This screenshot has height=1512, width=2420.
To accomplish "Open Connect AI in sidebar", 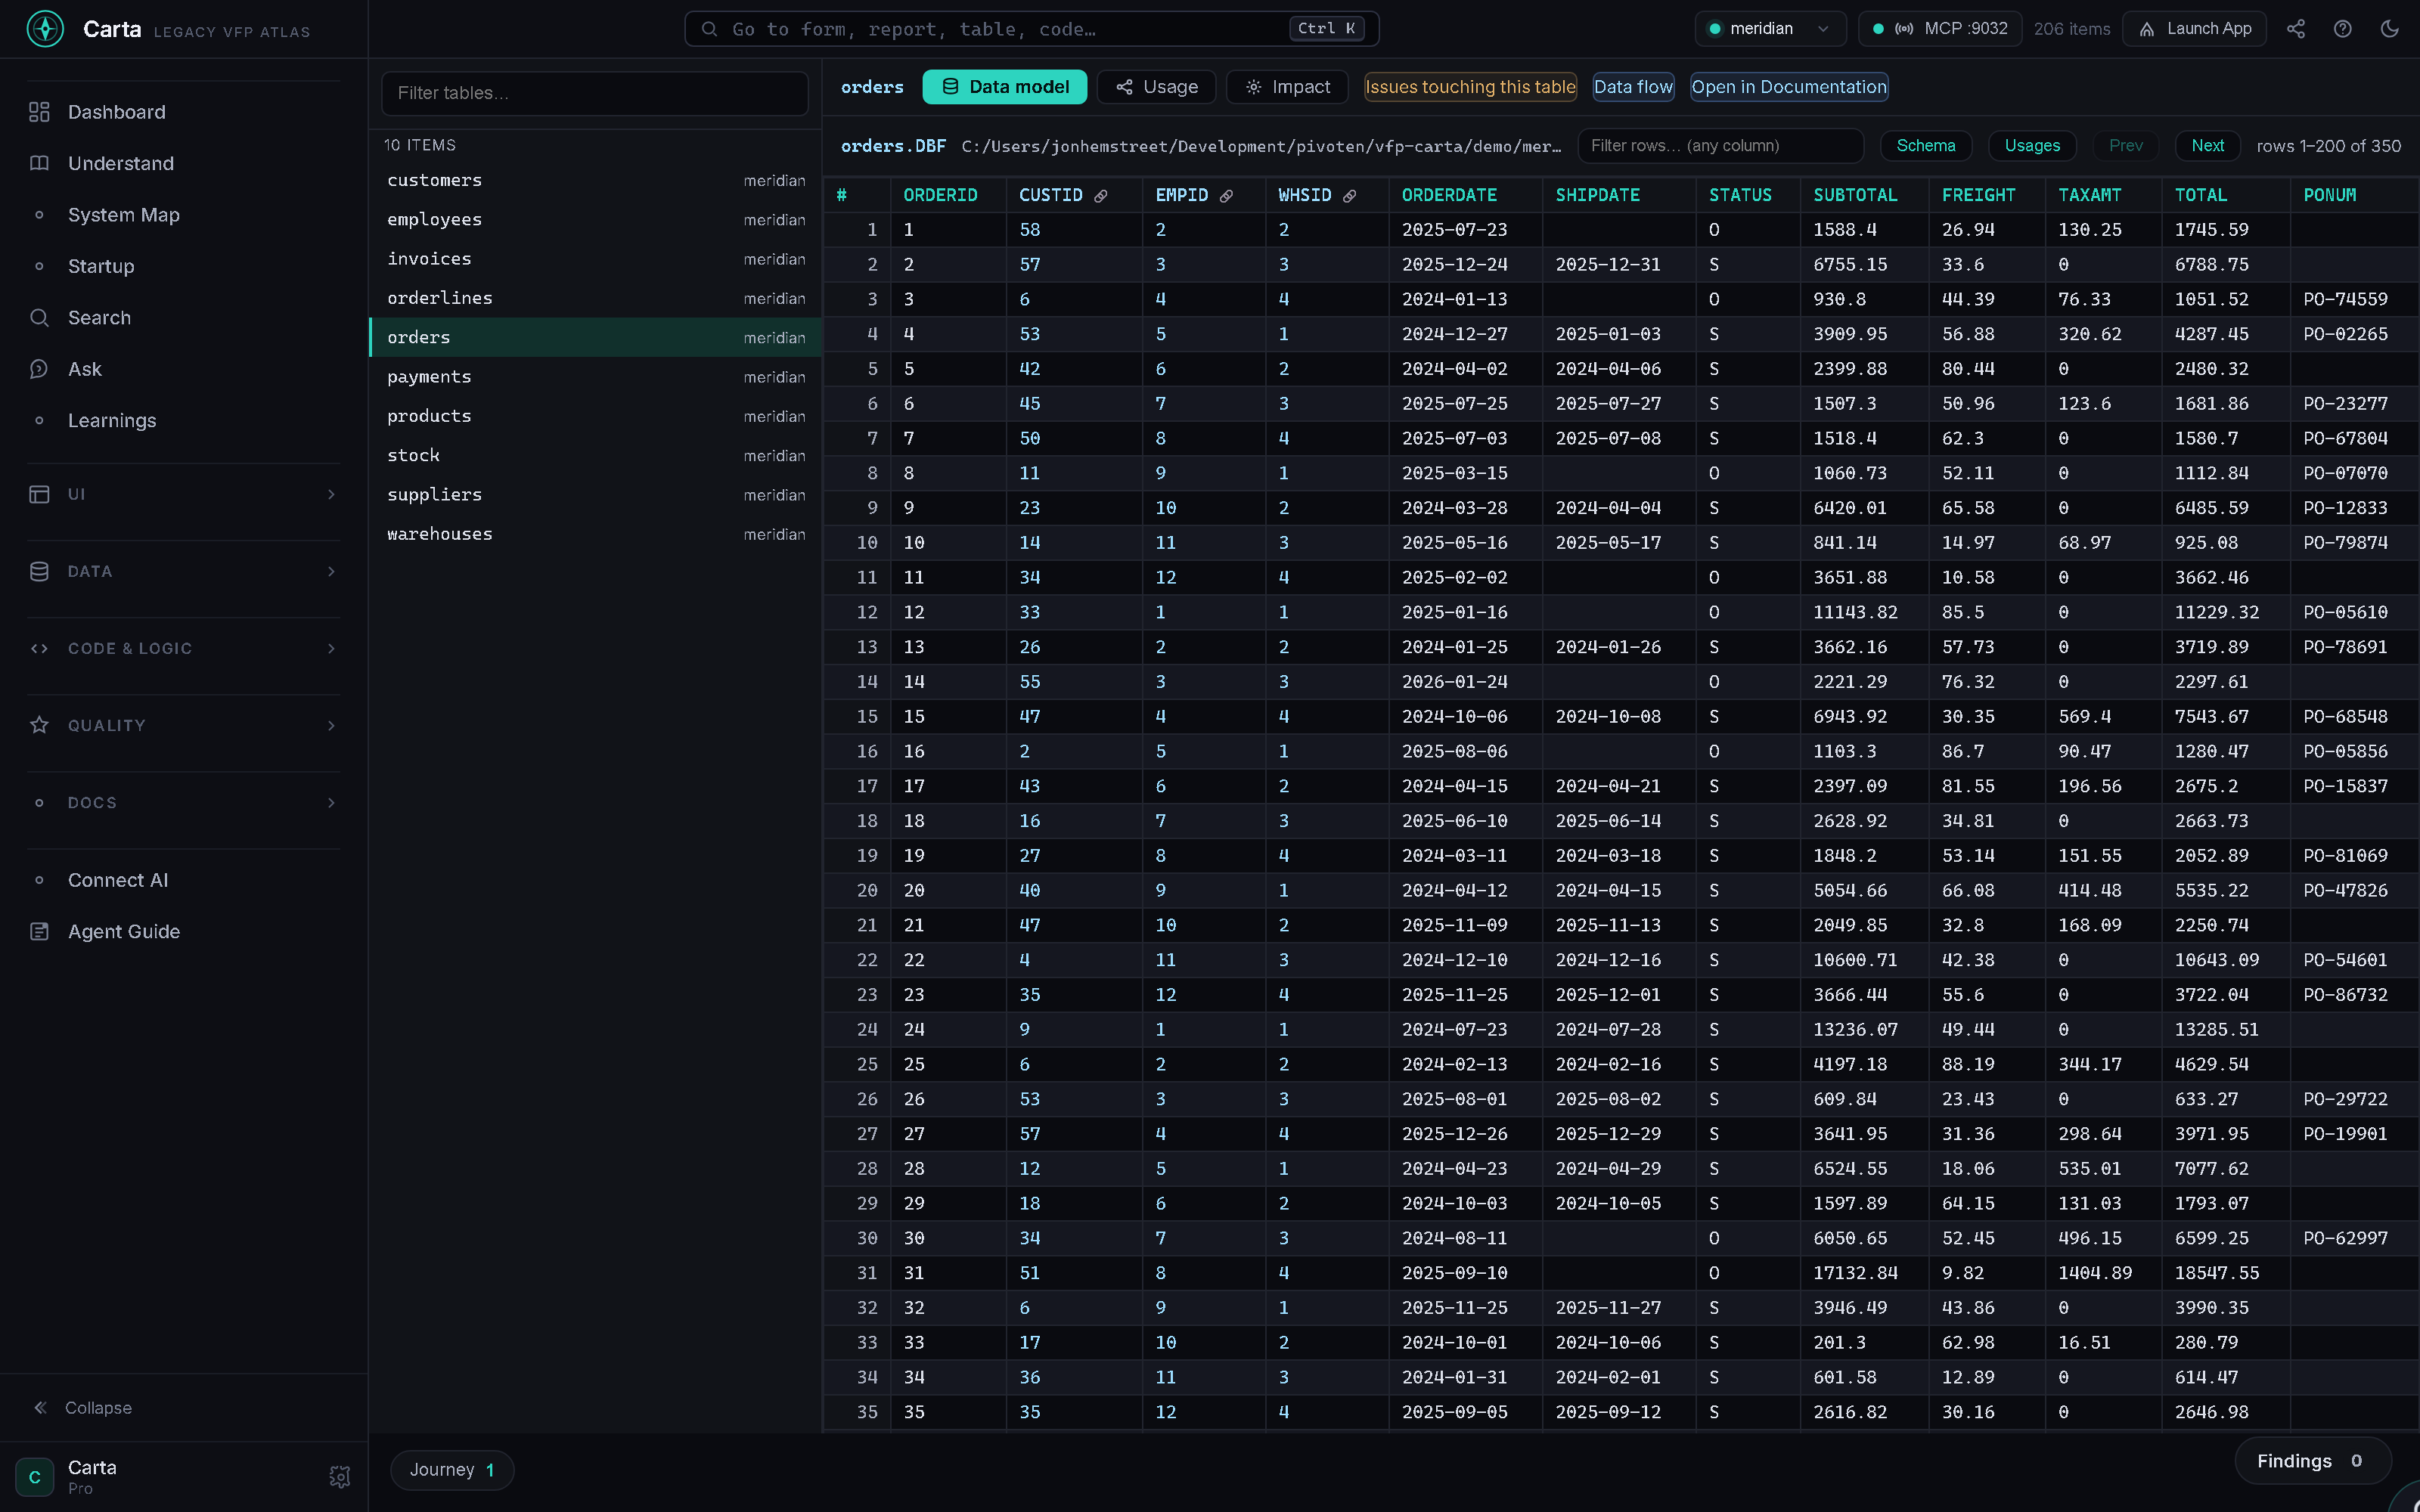I will (x=118, y=880).
